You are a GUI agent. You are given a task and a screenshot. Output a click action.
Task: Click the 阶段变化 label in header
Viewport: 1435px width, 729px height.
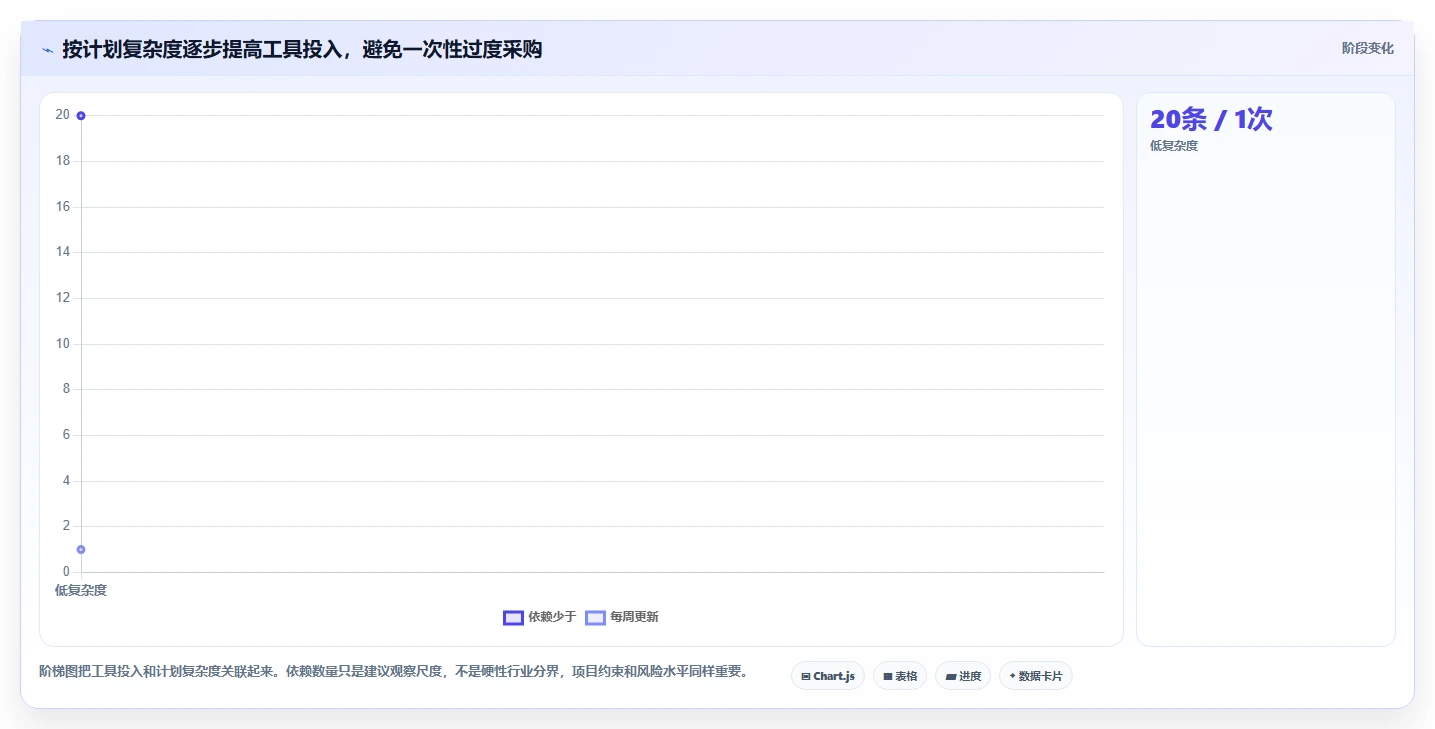1367,48
